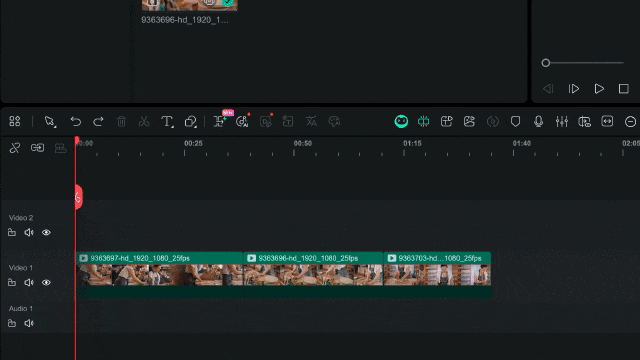The height and width of the screenshot is (360, 640).
Task: Click the dimmed play-frame icon with red dot
Action: click(x=266, y=121)
